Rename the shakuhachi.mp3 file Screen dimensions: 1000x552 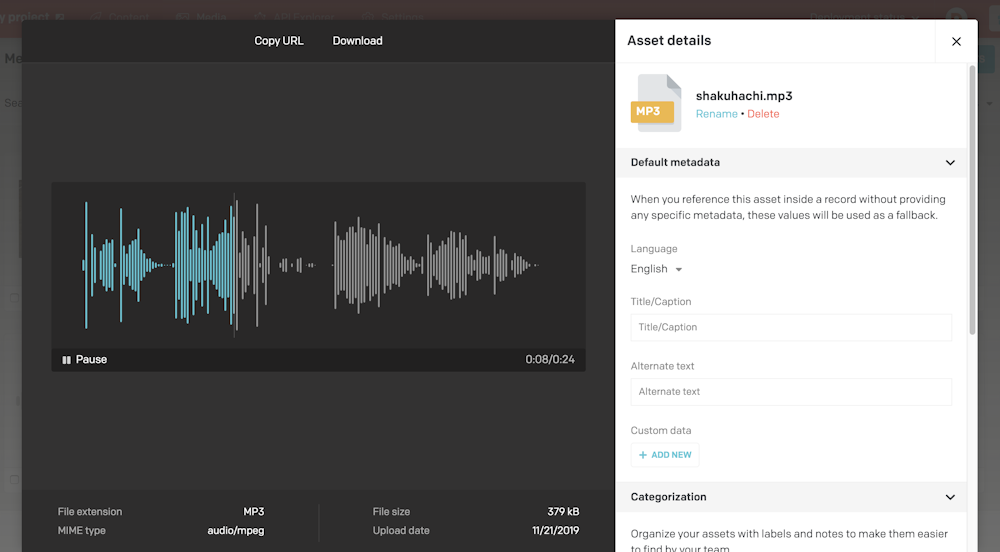point(716,114)
